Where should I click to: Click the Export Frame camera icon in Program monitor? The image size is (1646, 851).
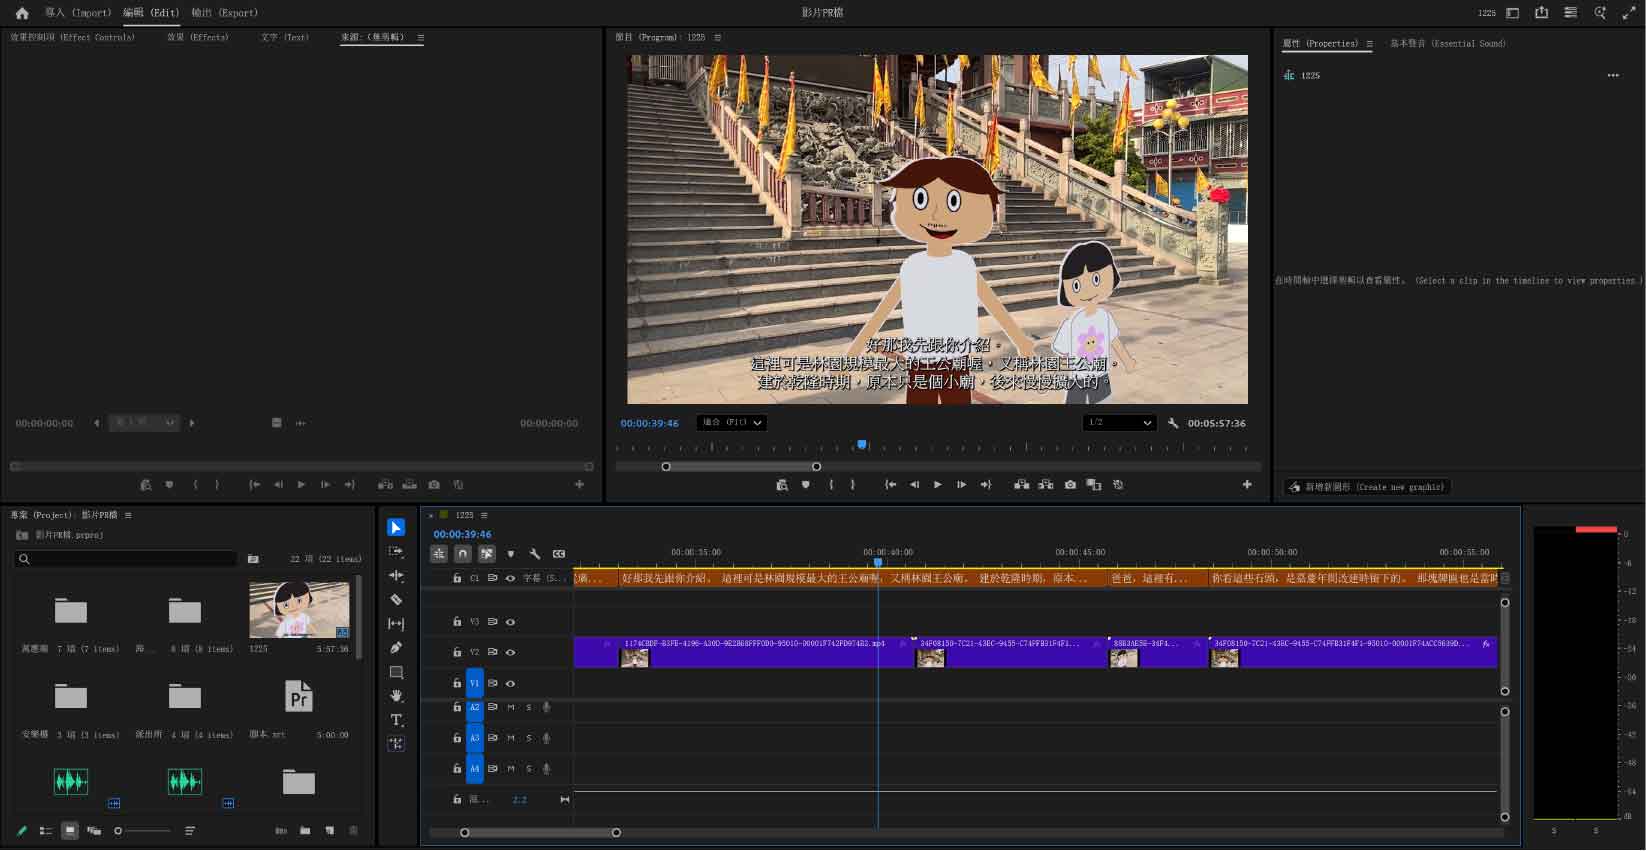coord(1070,485)
